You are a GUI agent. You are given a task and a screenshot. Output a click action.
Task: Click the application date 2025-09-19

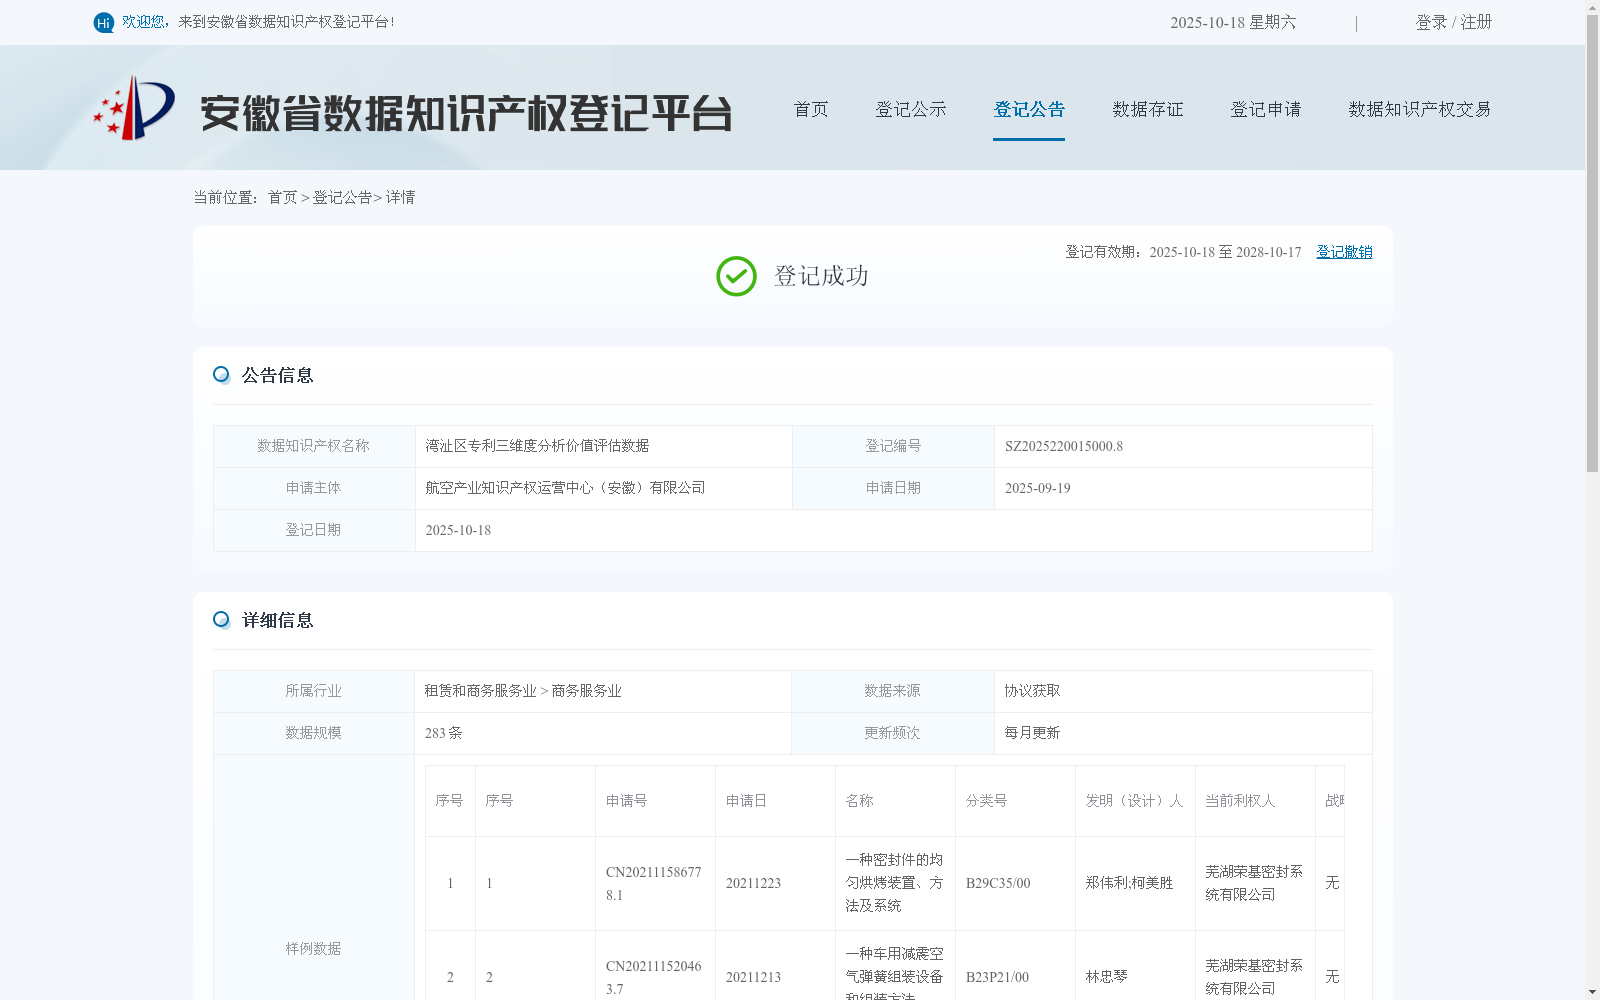(1038, 488)
